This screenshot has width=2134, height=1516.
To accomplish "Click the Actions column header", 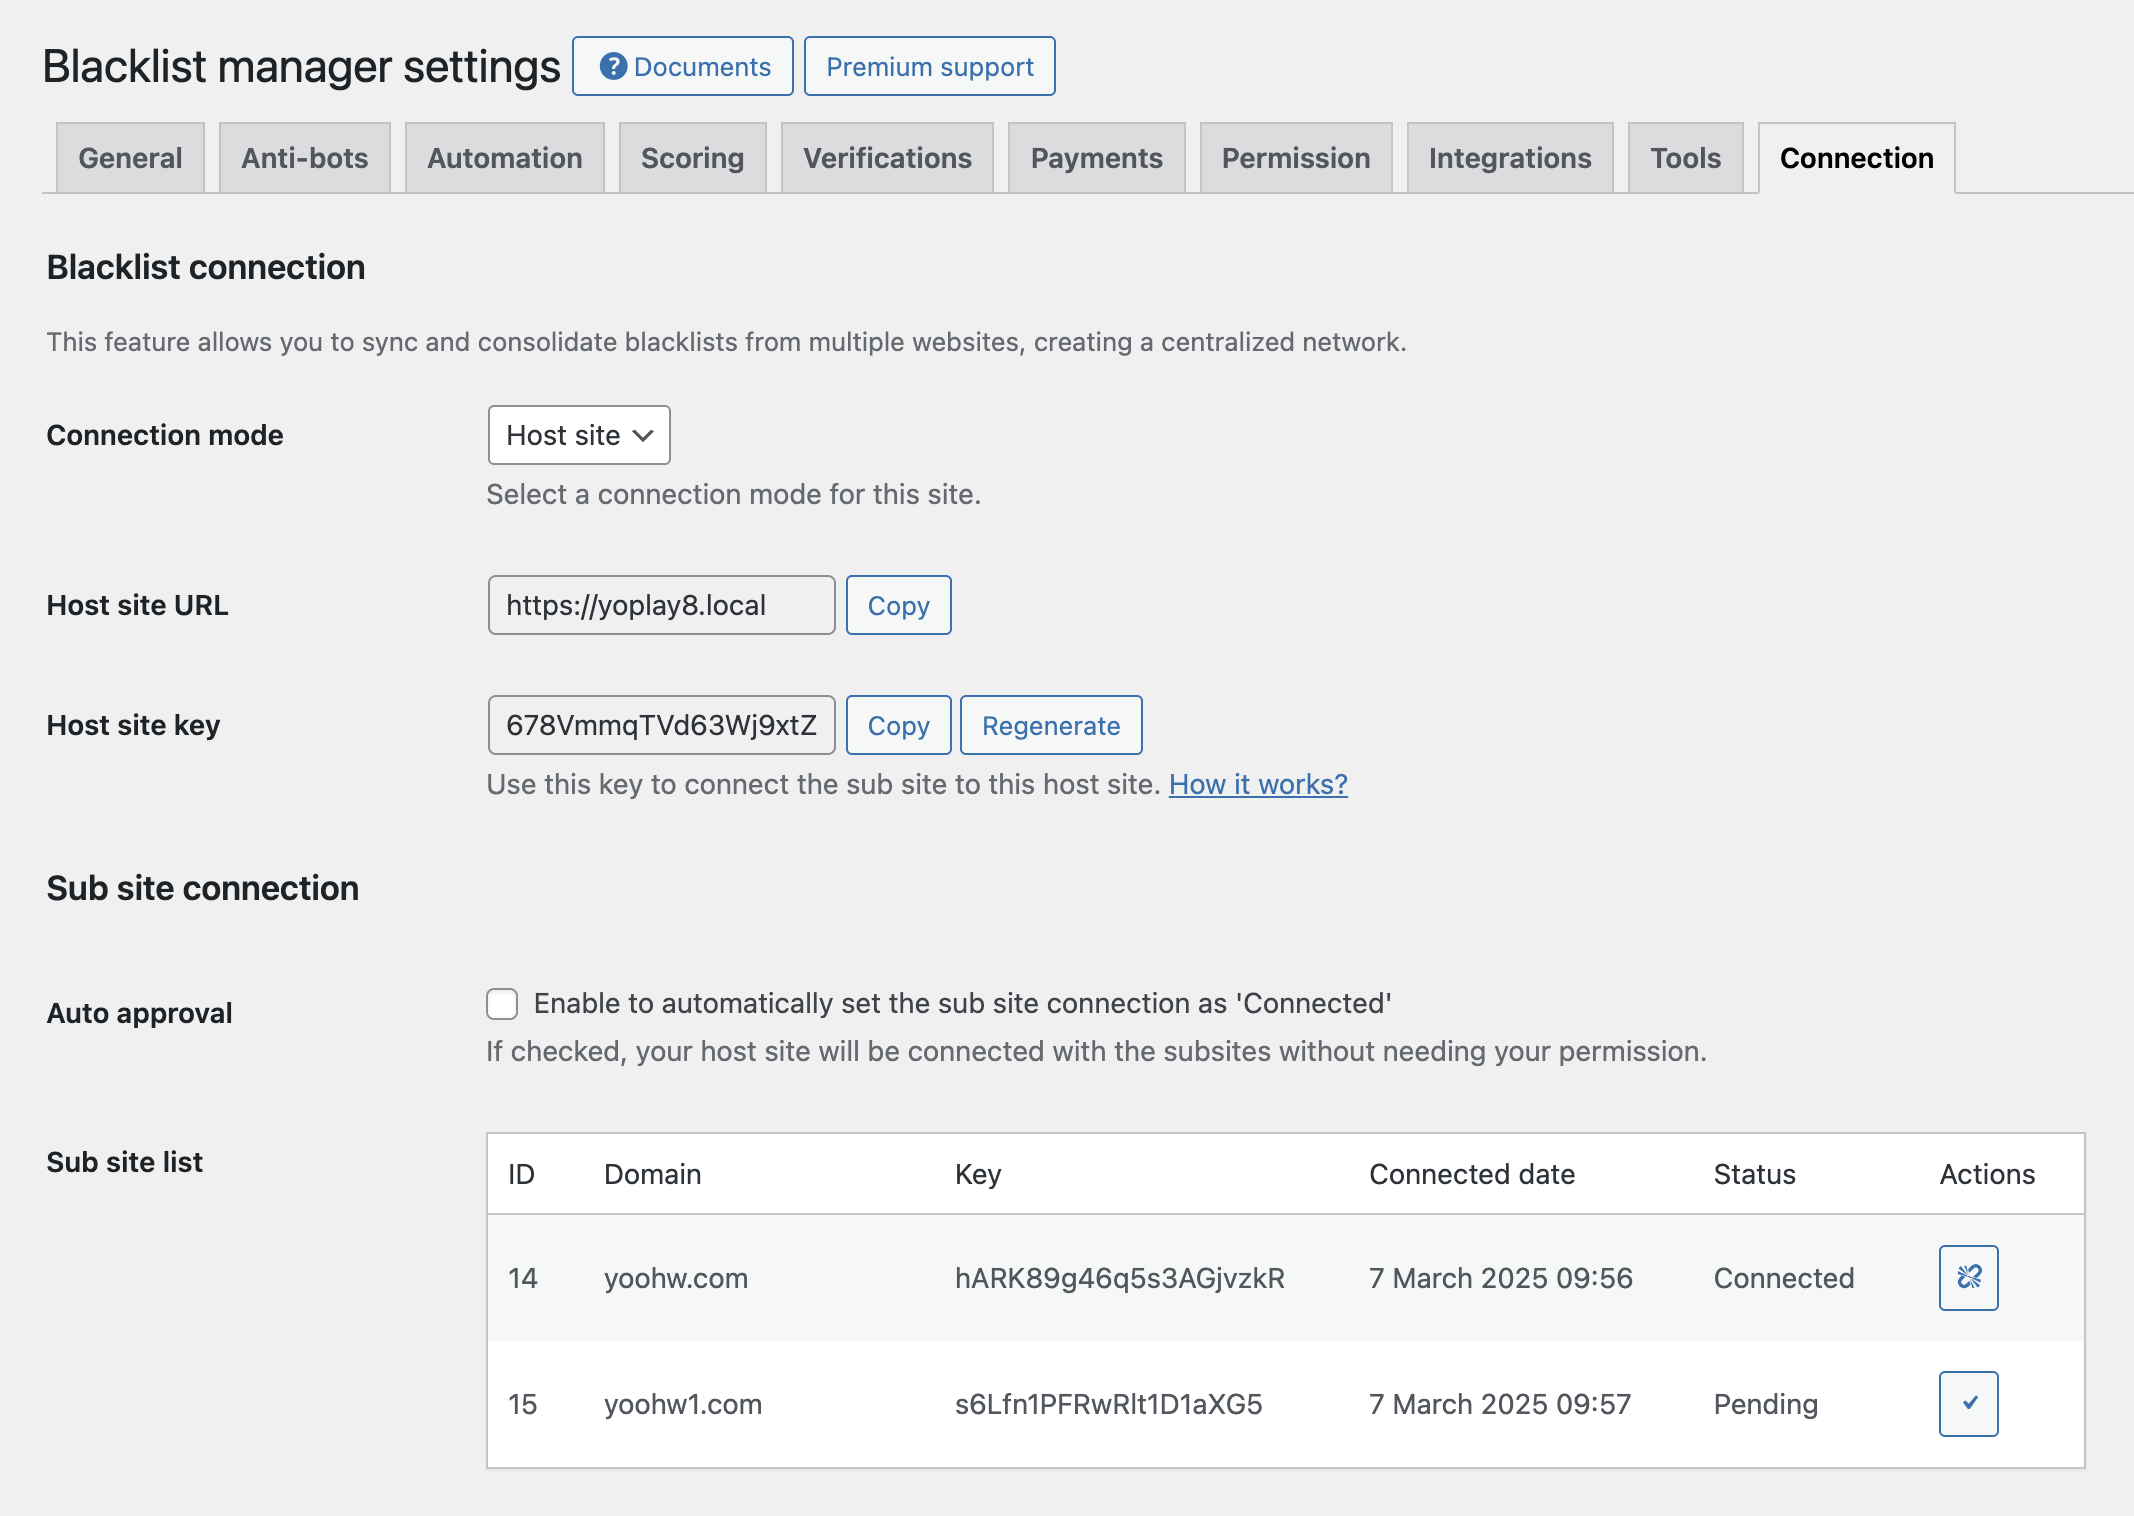I will [x=1988, y=1174].
